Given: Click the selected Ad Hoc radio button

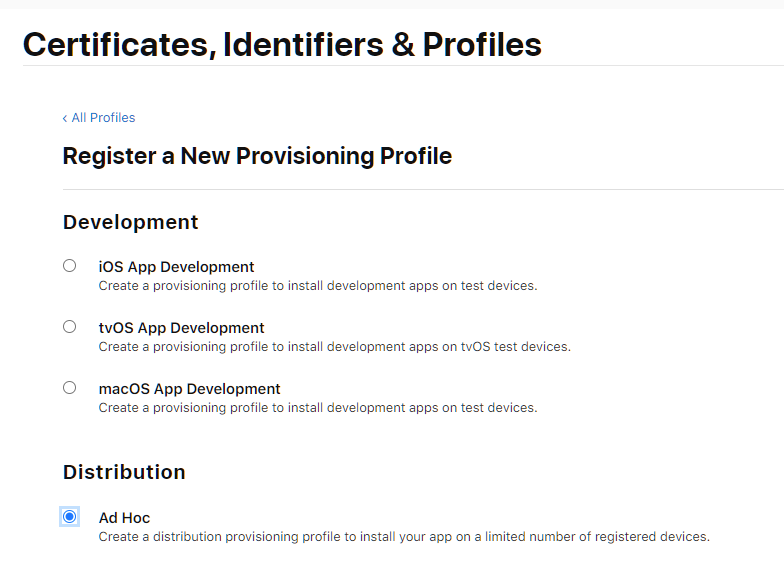Looking at the screenshot, I should [69, 517].
